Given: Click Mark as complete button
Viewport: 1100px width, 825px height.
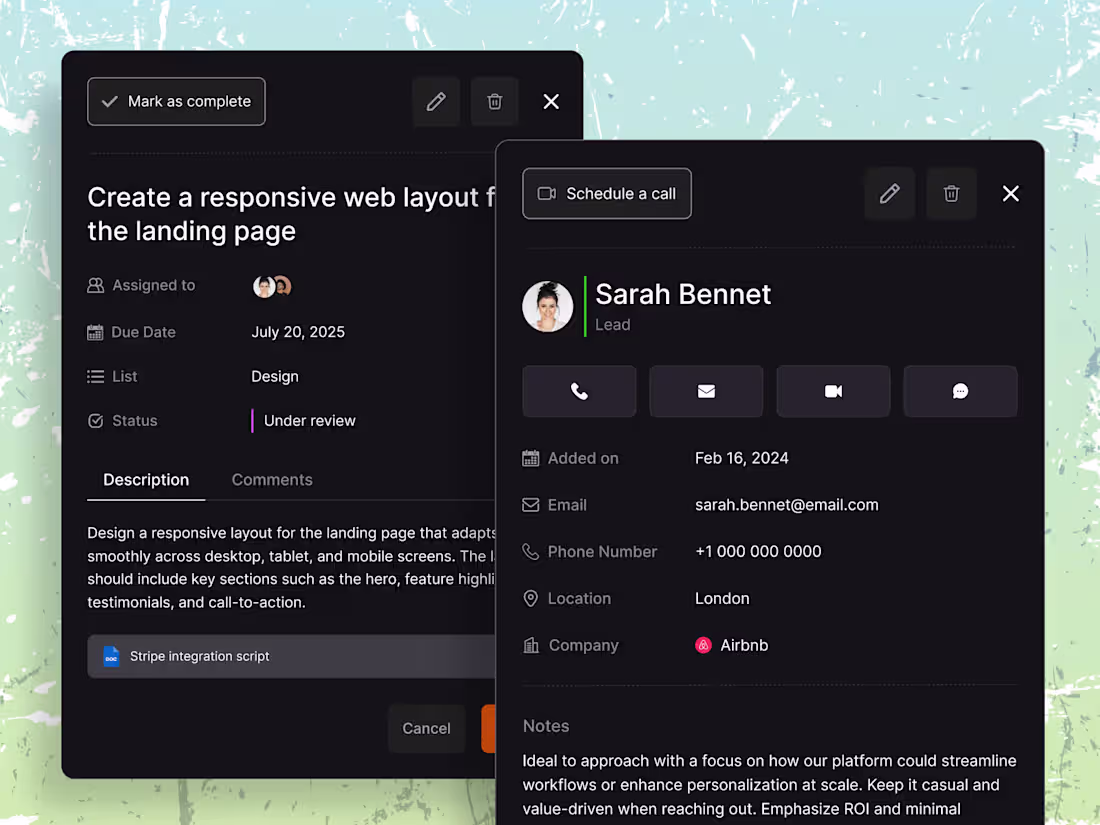Looking at the screenshot, I should pyautogui.click(x=176, y=102).
